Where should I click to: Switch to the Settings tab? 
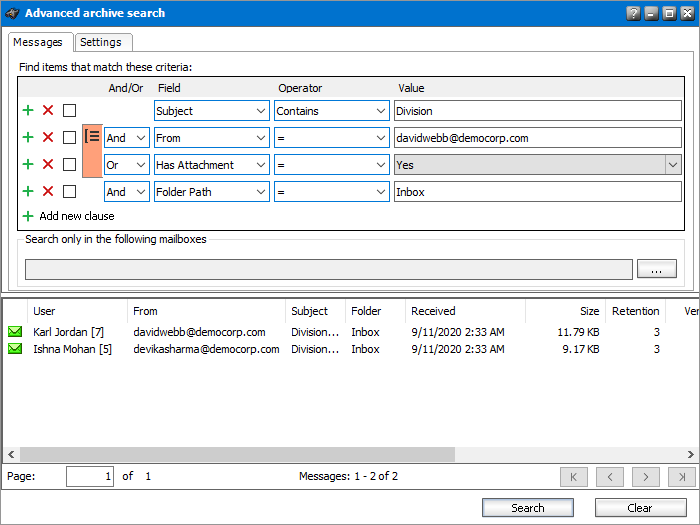point(101,42)
